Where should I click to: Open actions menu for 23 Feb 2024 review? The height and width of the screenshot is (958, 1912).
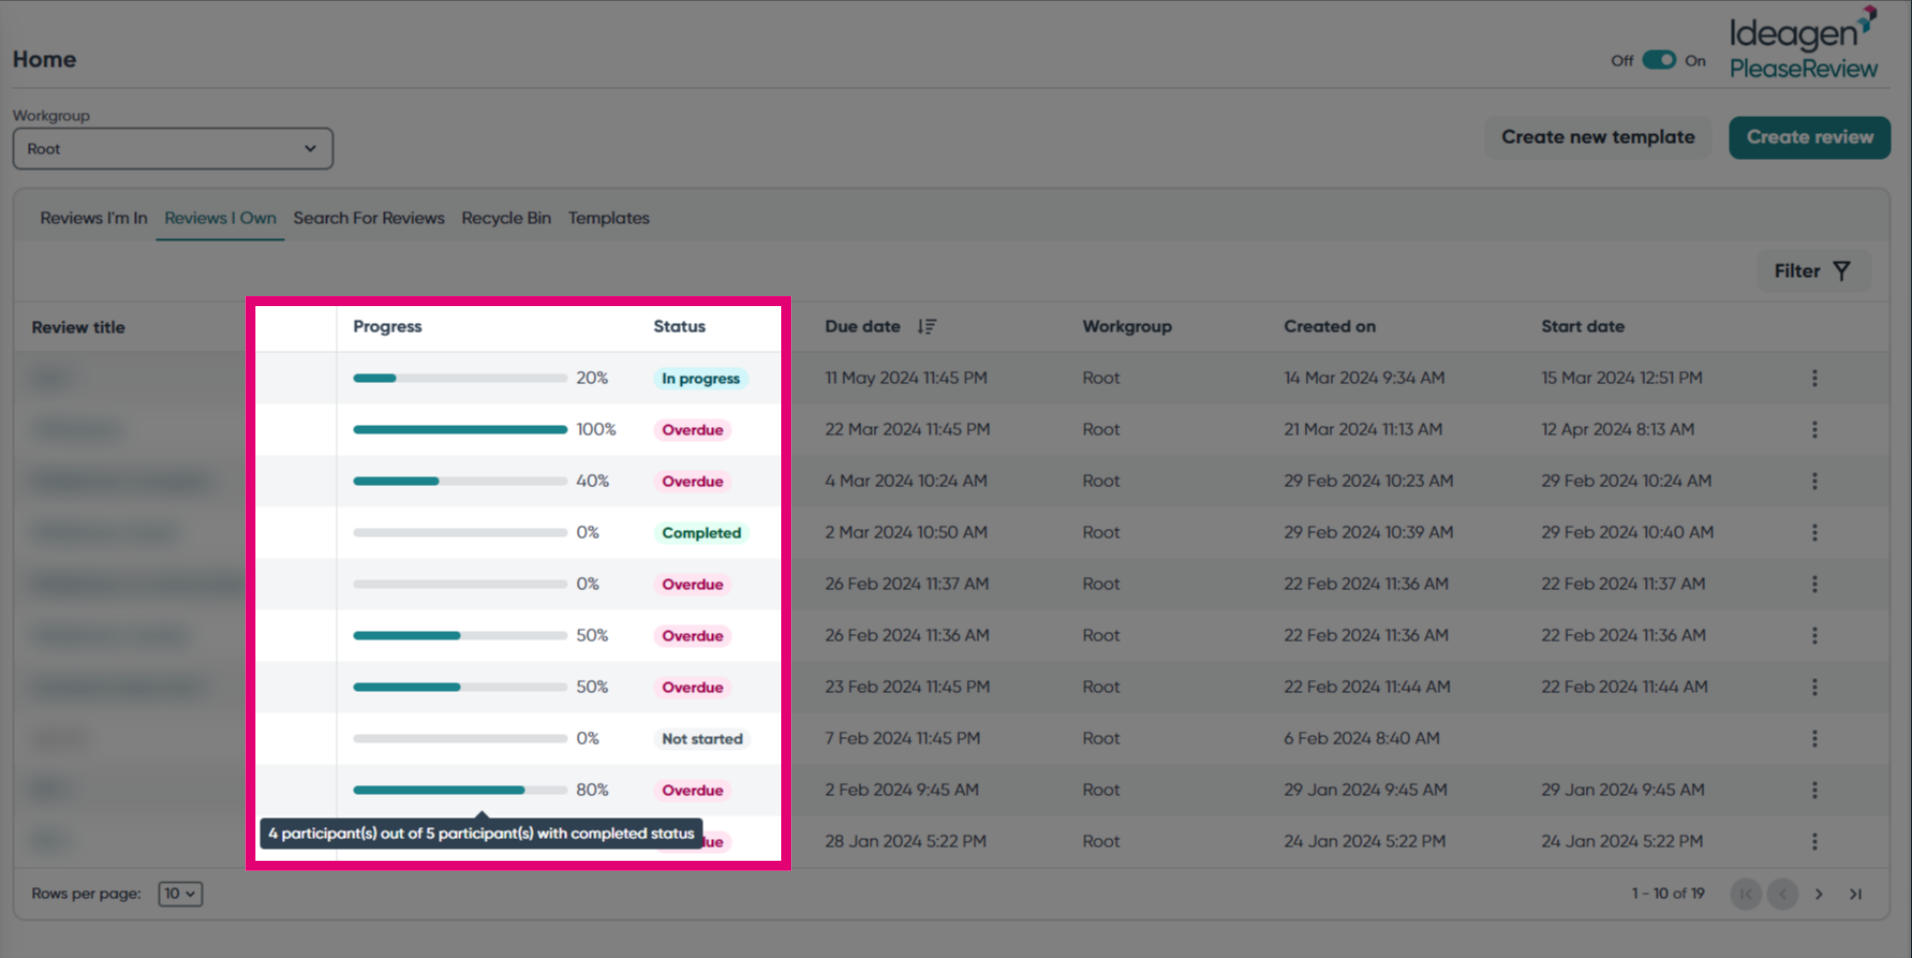coord(1814,687)
